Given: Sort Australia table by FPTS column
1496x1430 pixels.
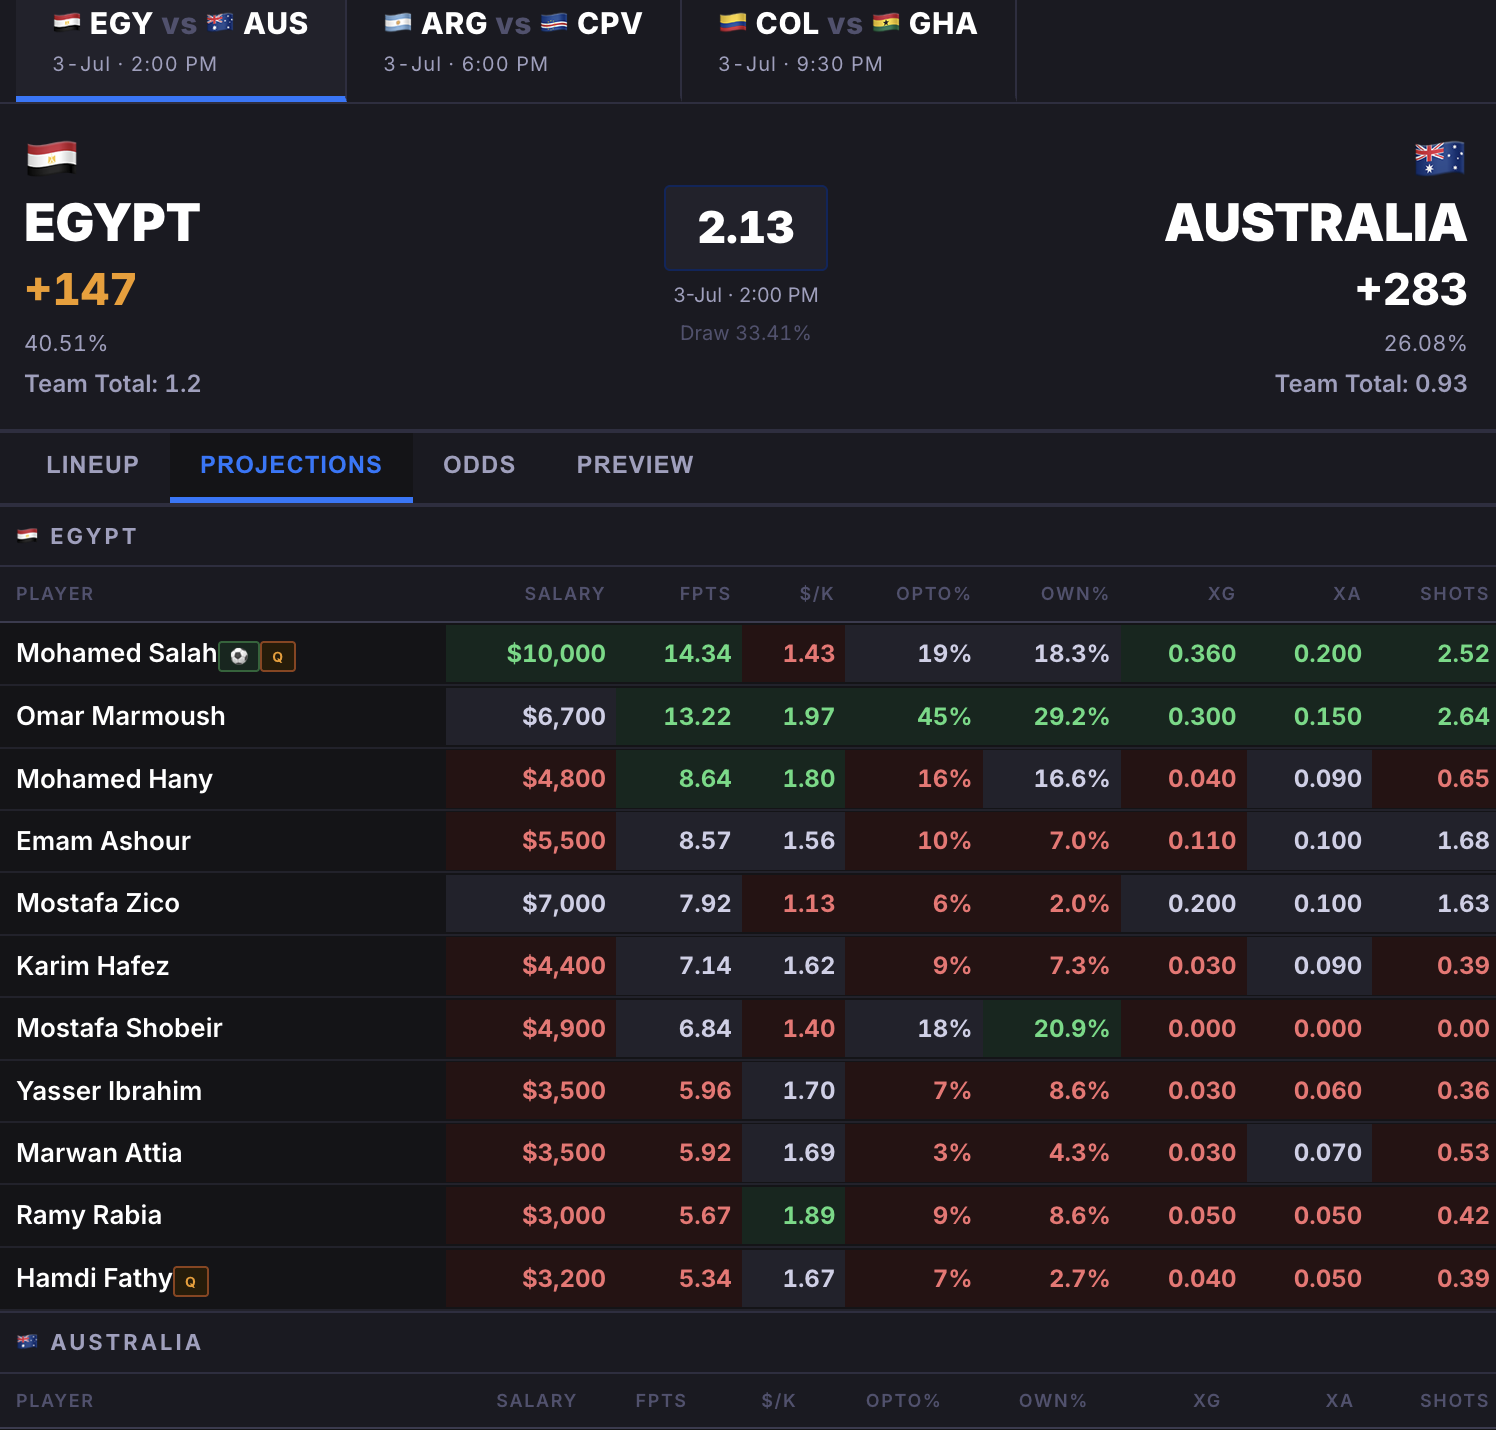Looking at the screenshot, I should 661,1401.
